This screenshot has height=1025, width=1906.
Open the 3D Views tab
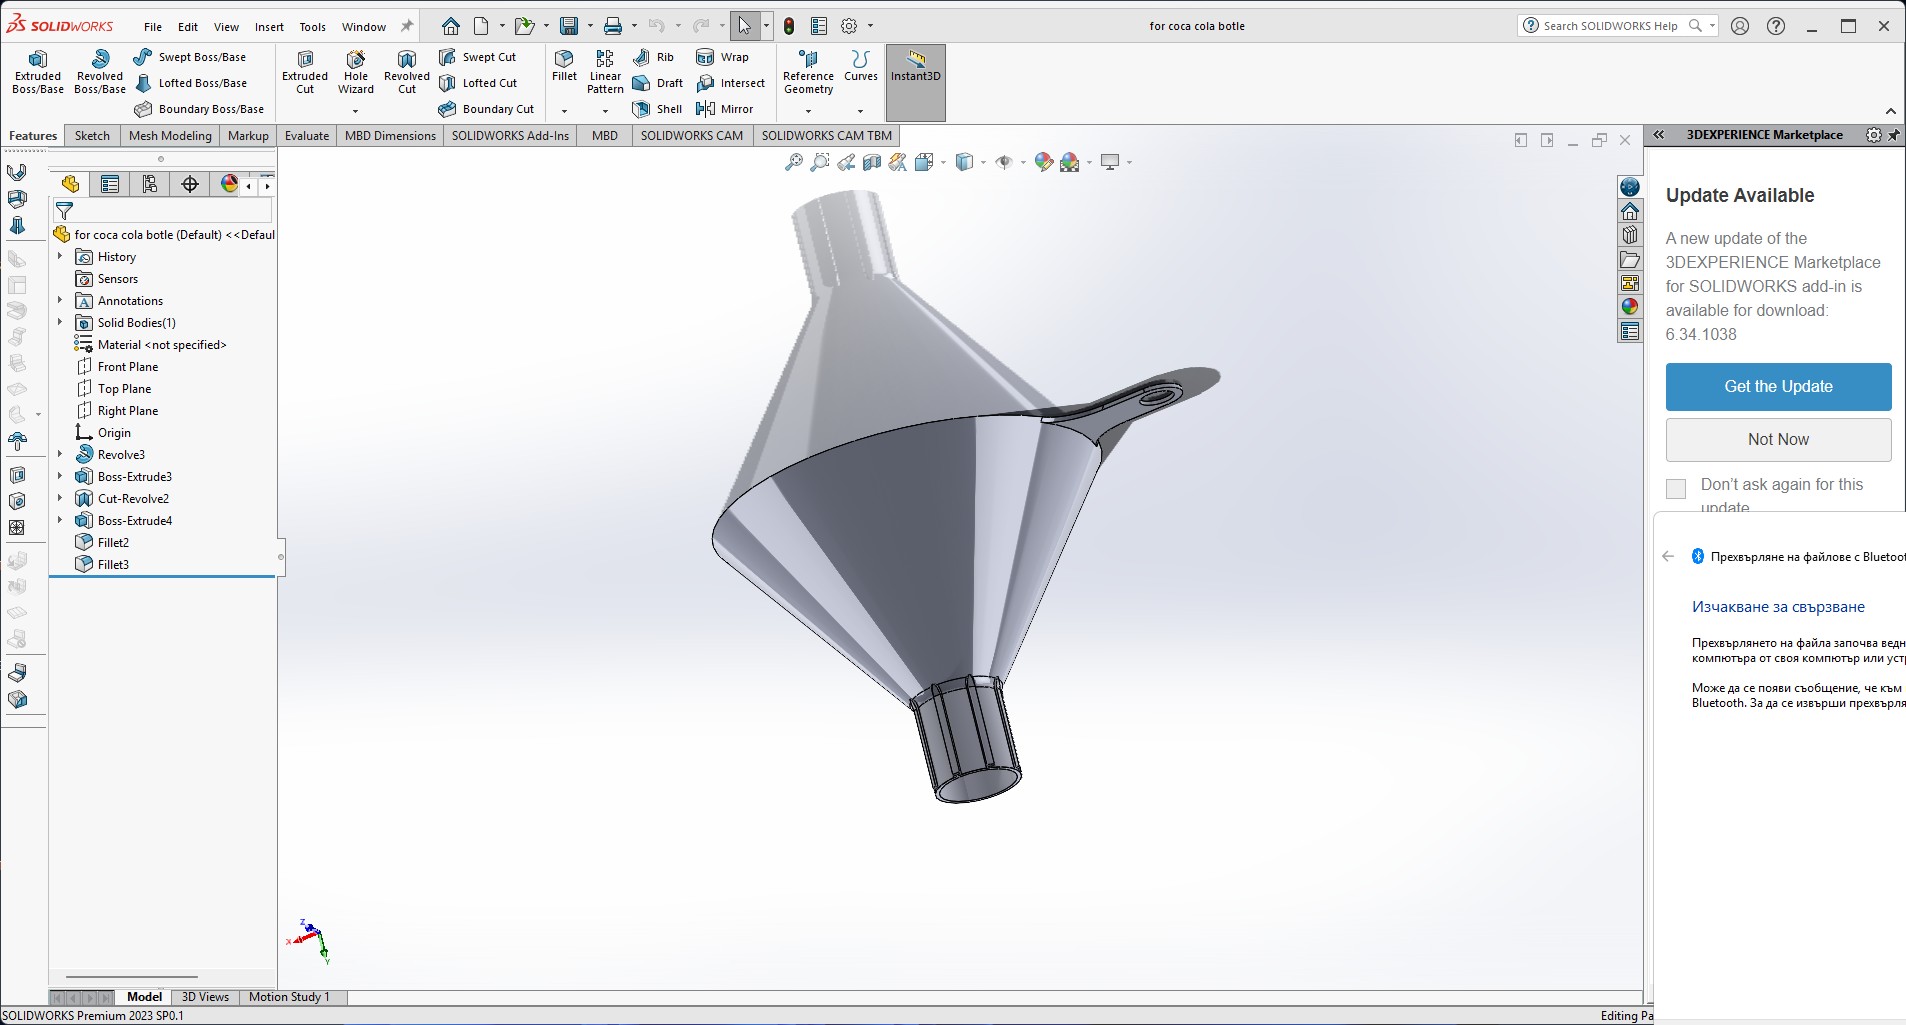click(x=205, y=997)
